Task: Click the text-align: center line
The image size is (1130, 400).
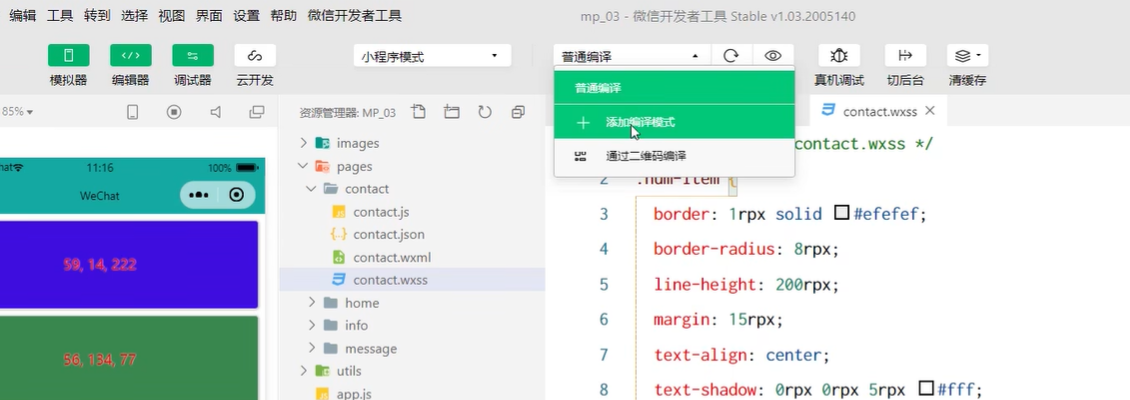Action: [x=741, y=355]
